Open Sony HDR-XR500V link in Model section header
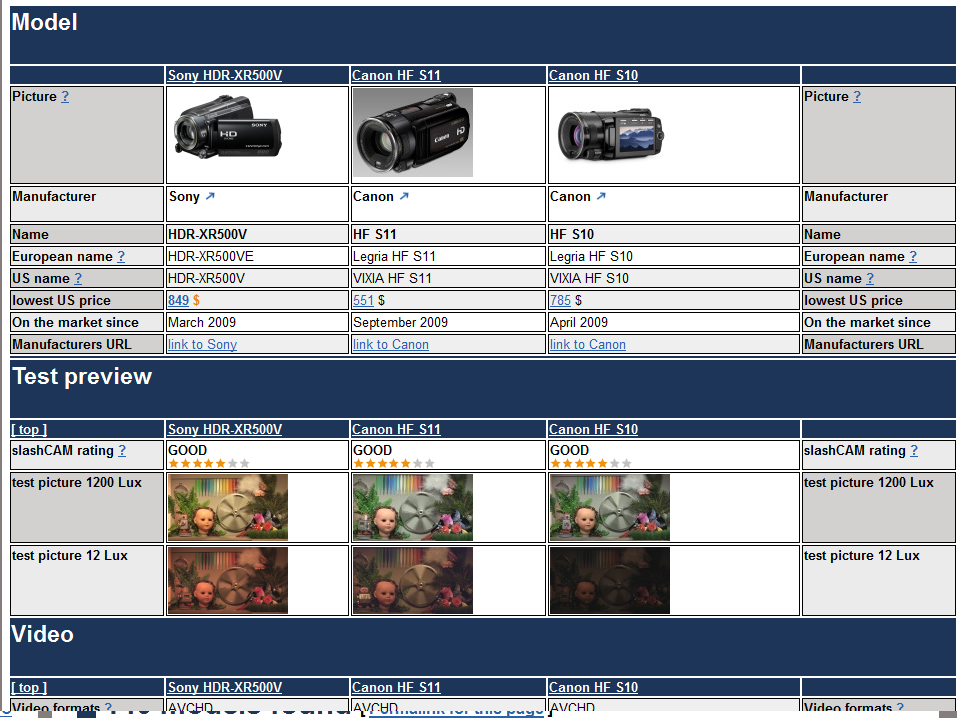The width and height of the screenshot is (957, 718). (x=225, y=75)
